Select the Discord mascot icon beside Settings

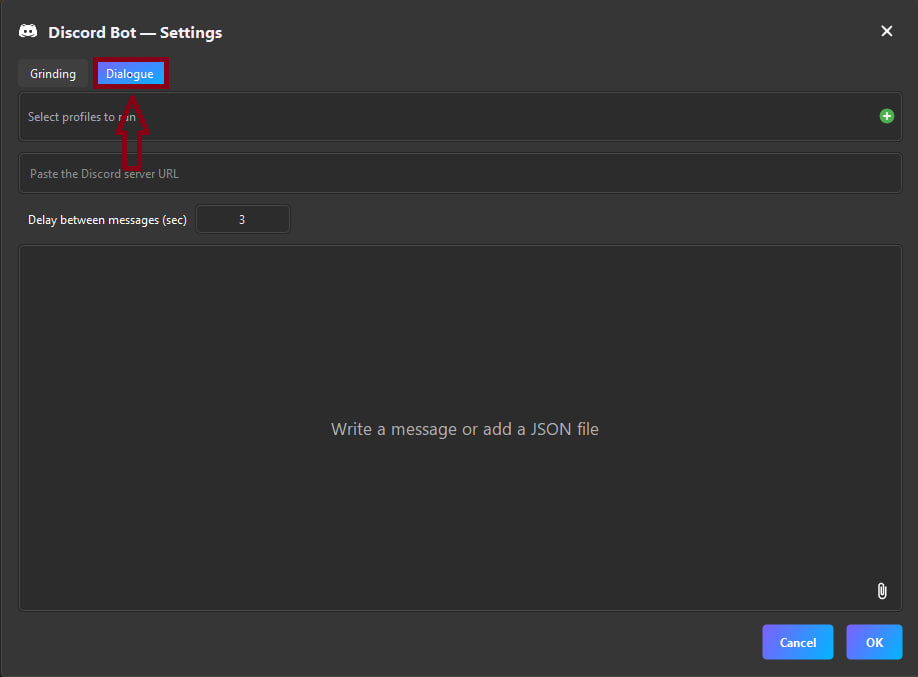(27, 31)
